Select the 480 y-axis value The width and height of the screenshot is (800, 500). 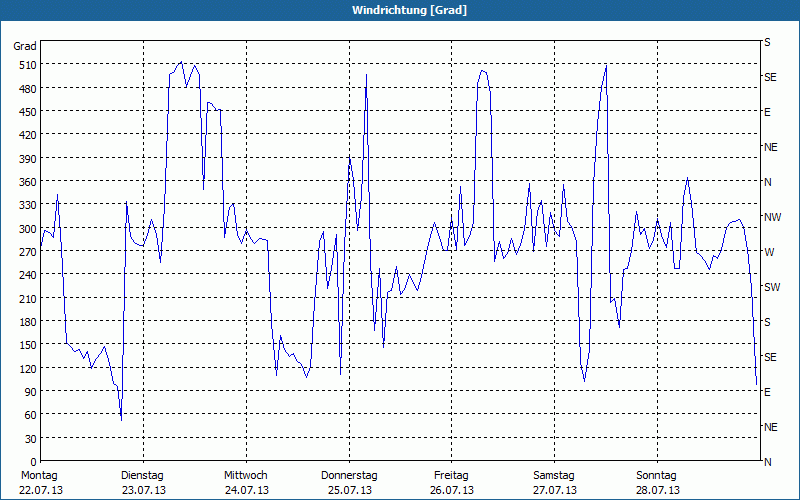coord(27,89)
